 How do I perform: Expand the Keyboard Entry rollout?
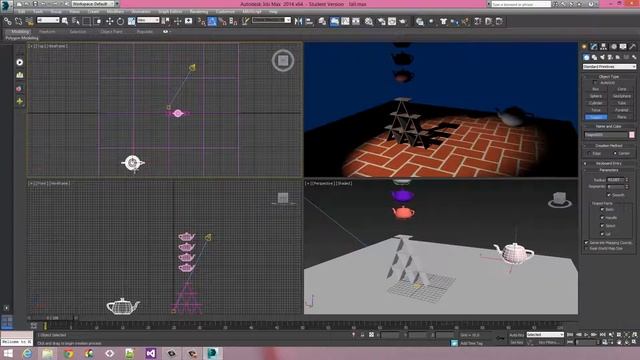pos(609,163)
